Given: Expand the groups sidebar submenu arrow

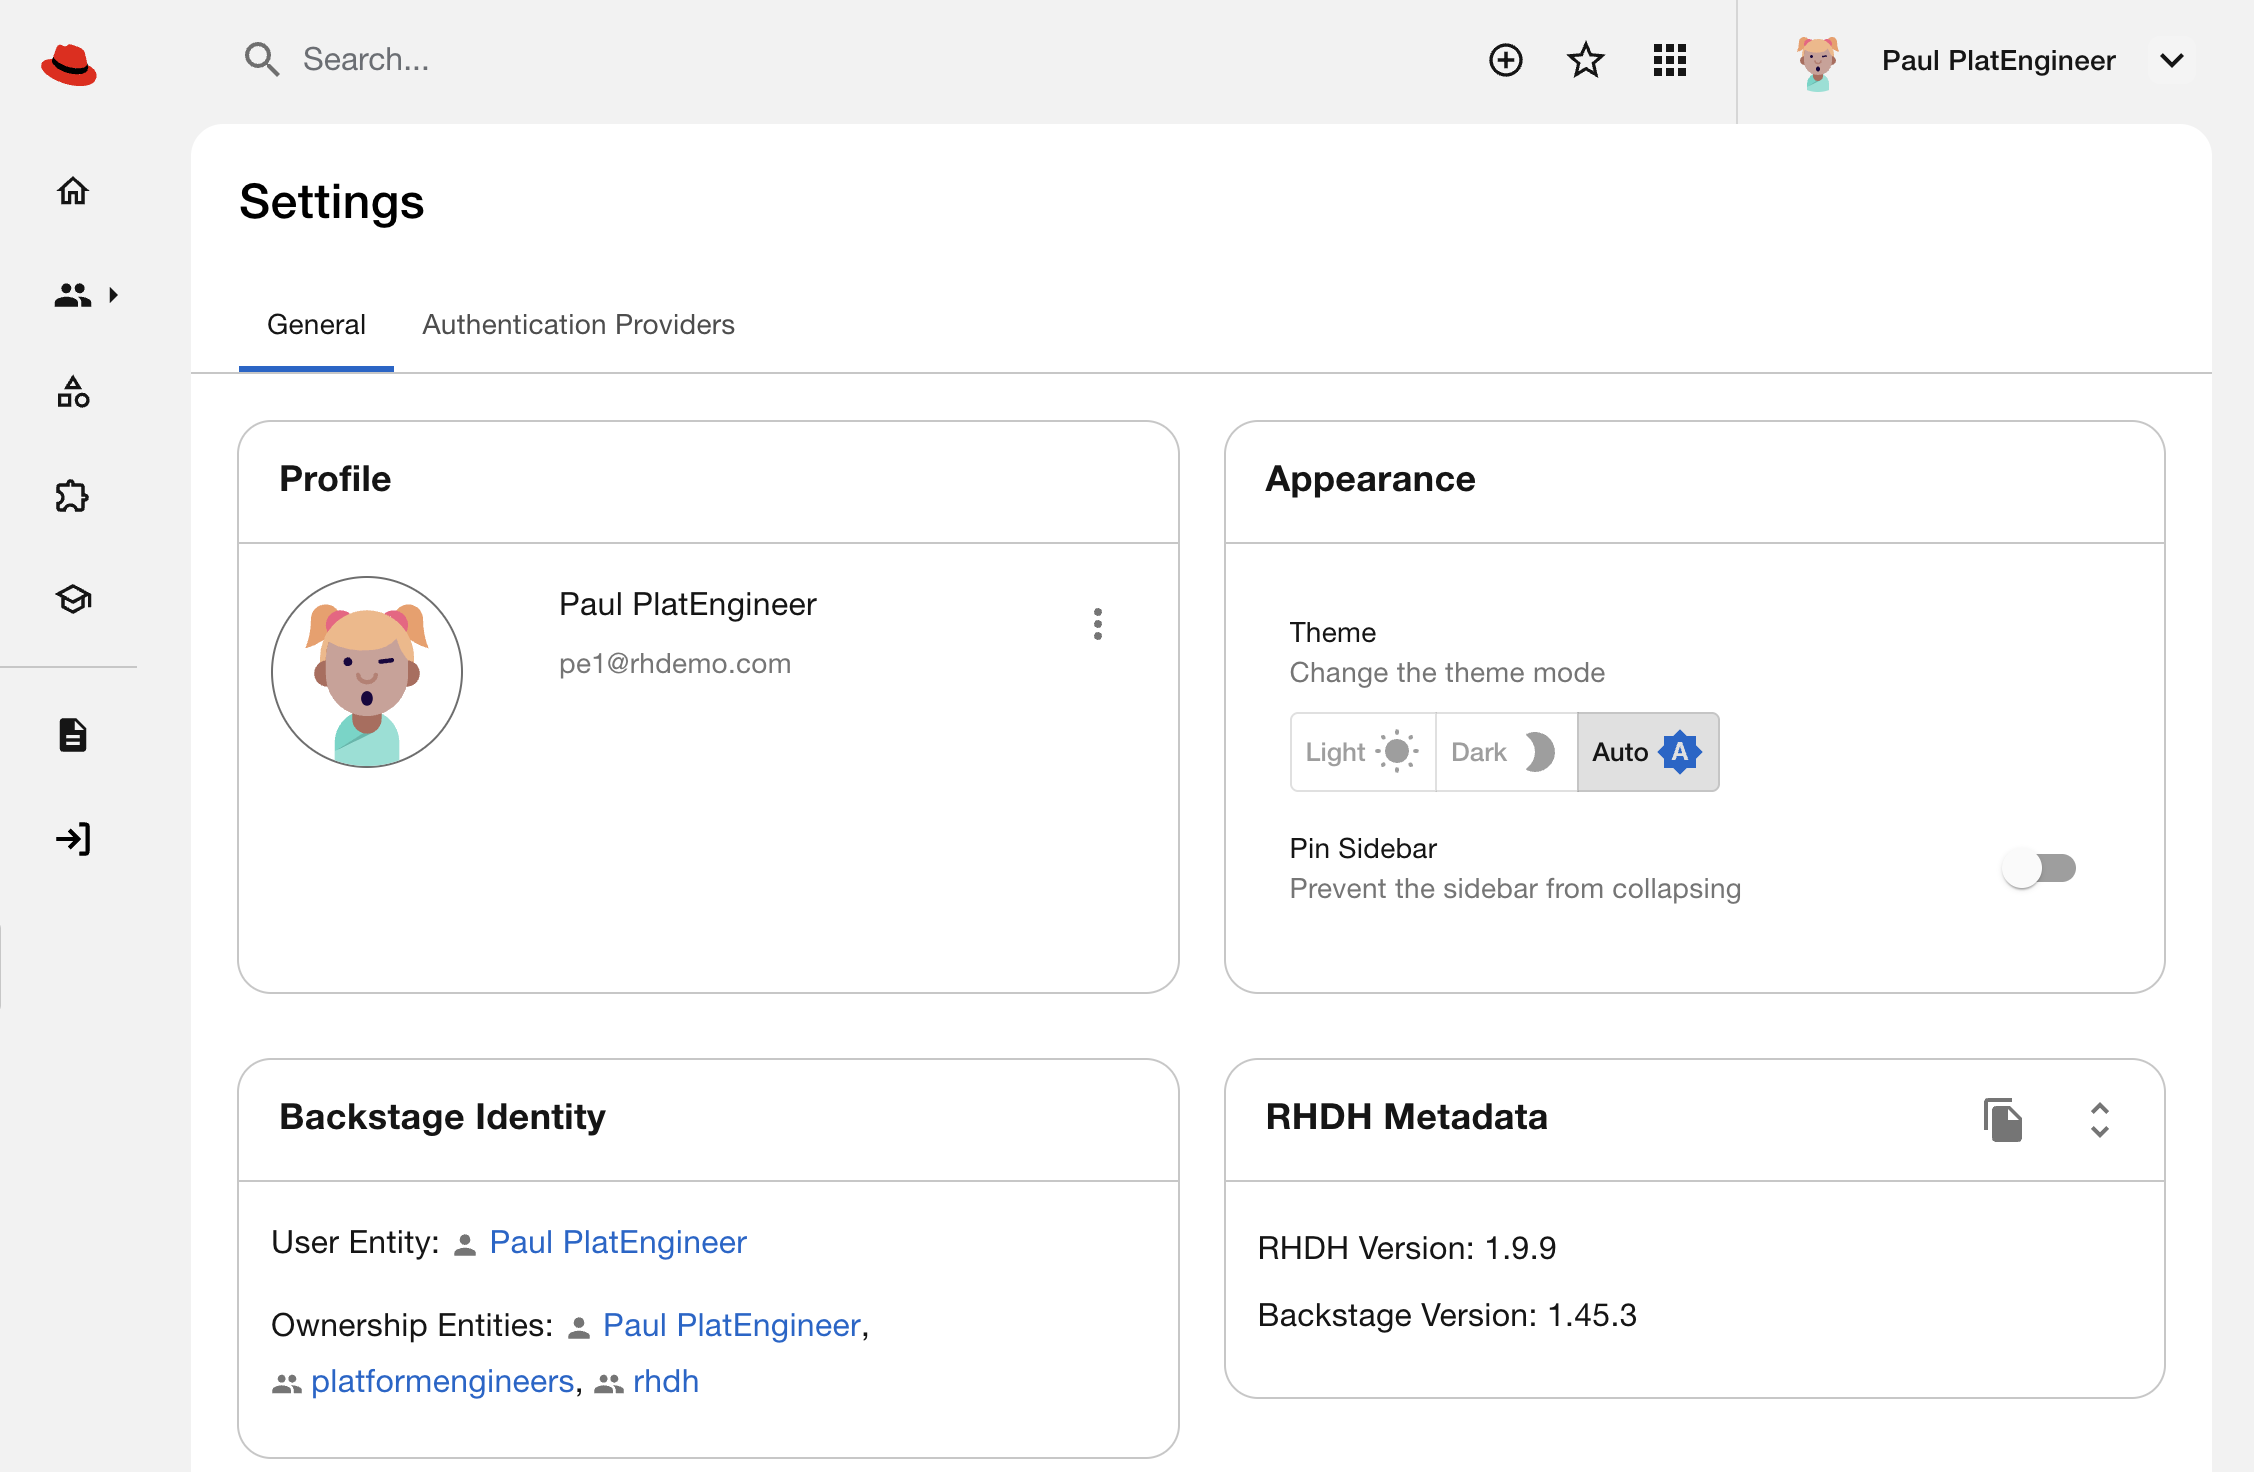Looking at the screenshot, I should [x=114, y=295].
